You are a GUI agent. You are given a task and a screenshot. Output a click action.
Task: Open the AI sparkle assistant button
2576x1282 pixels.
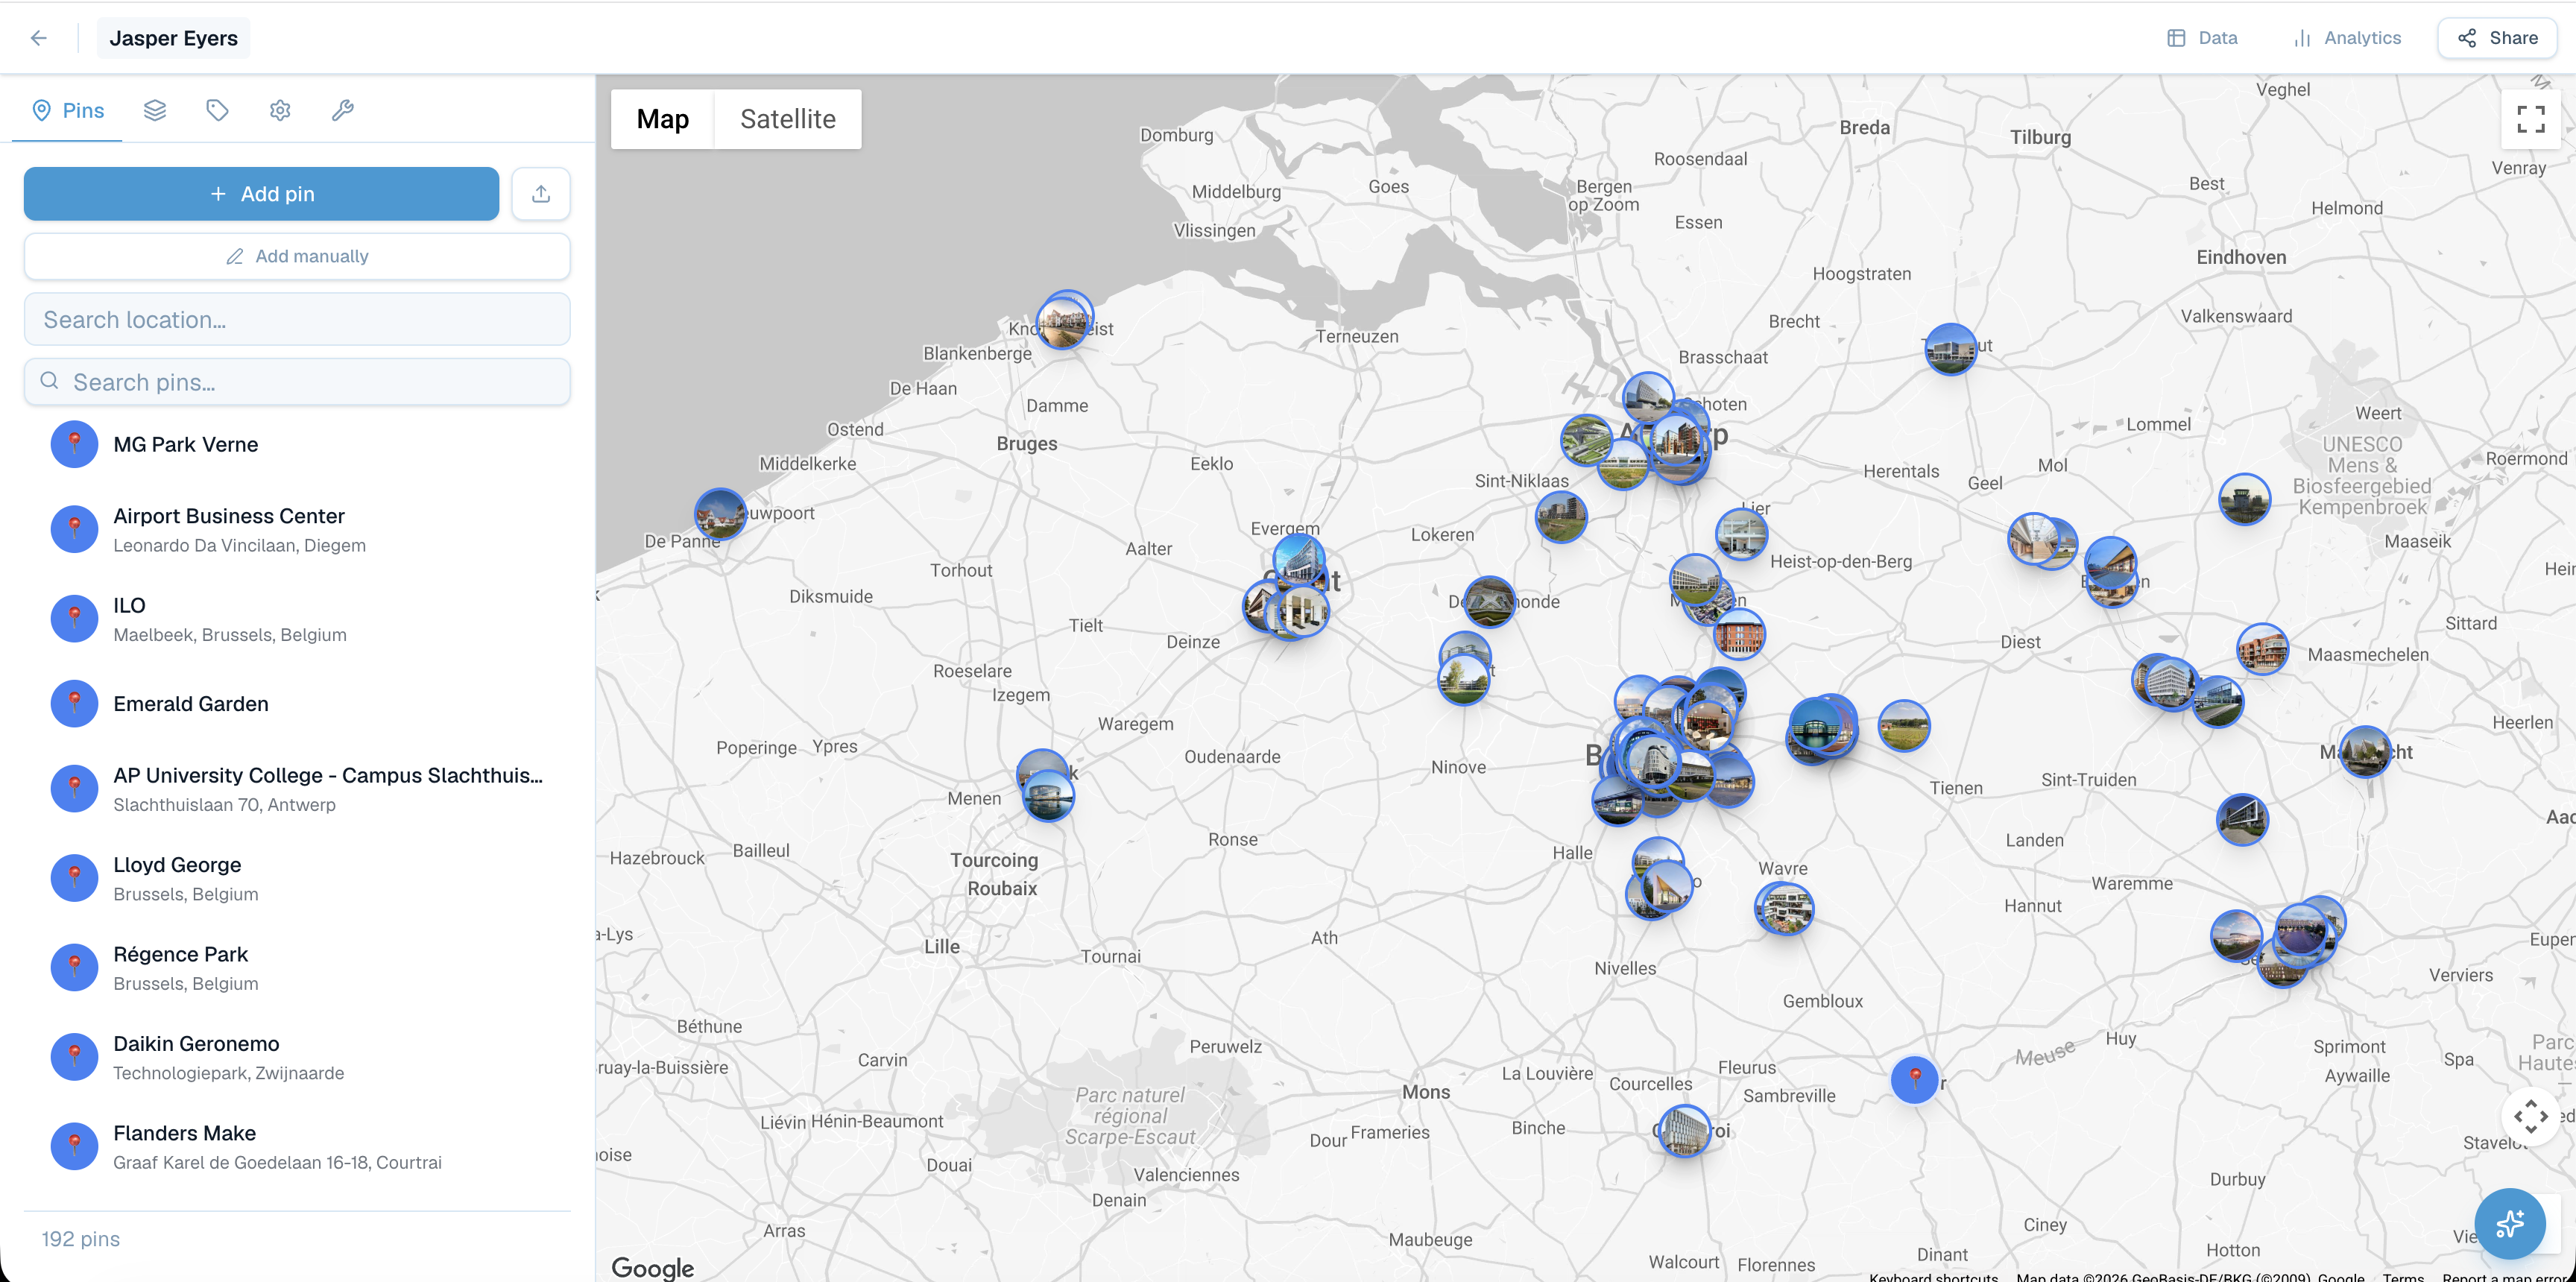[2510, 1223]
